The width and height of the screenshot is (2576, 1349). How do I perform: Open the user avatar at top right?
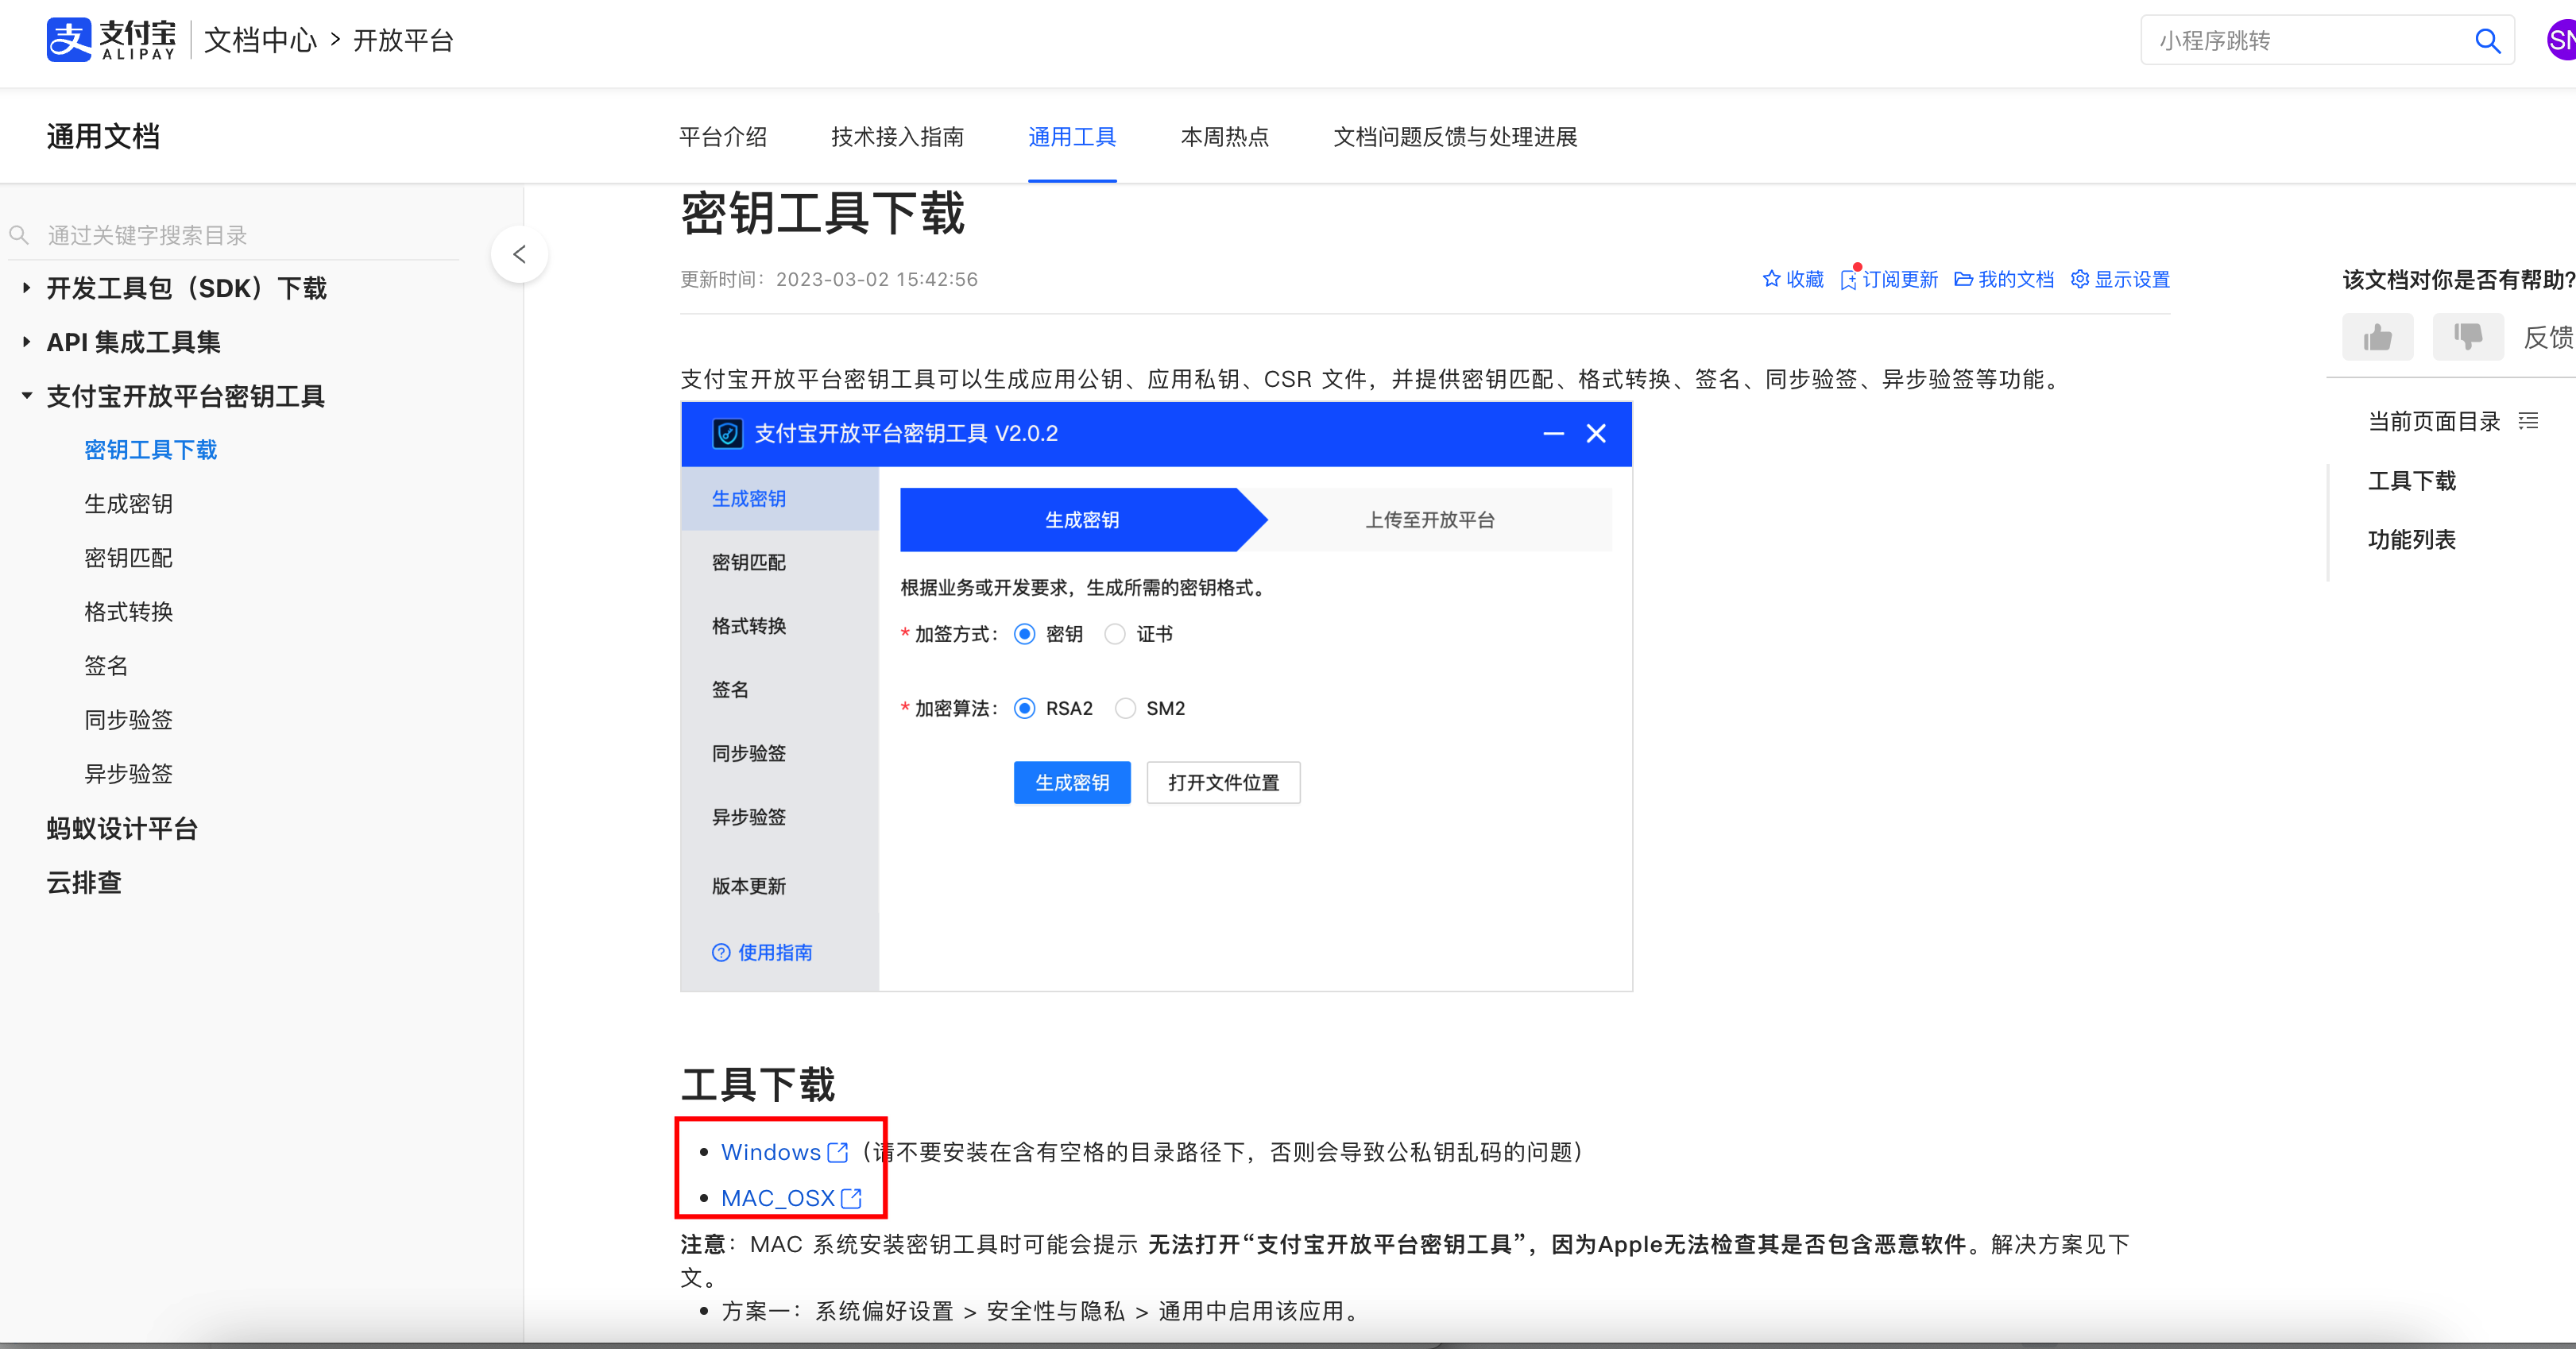(2561, 40)
